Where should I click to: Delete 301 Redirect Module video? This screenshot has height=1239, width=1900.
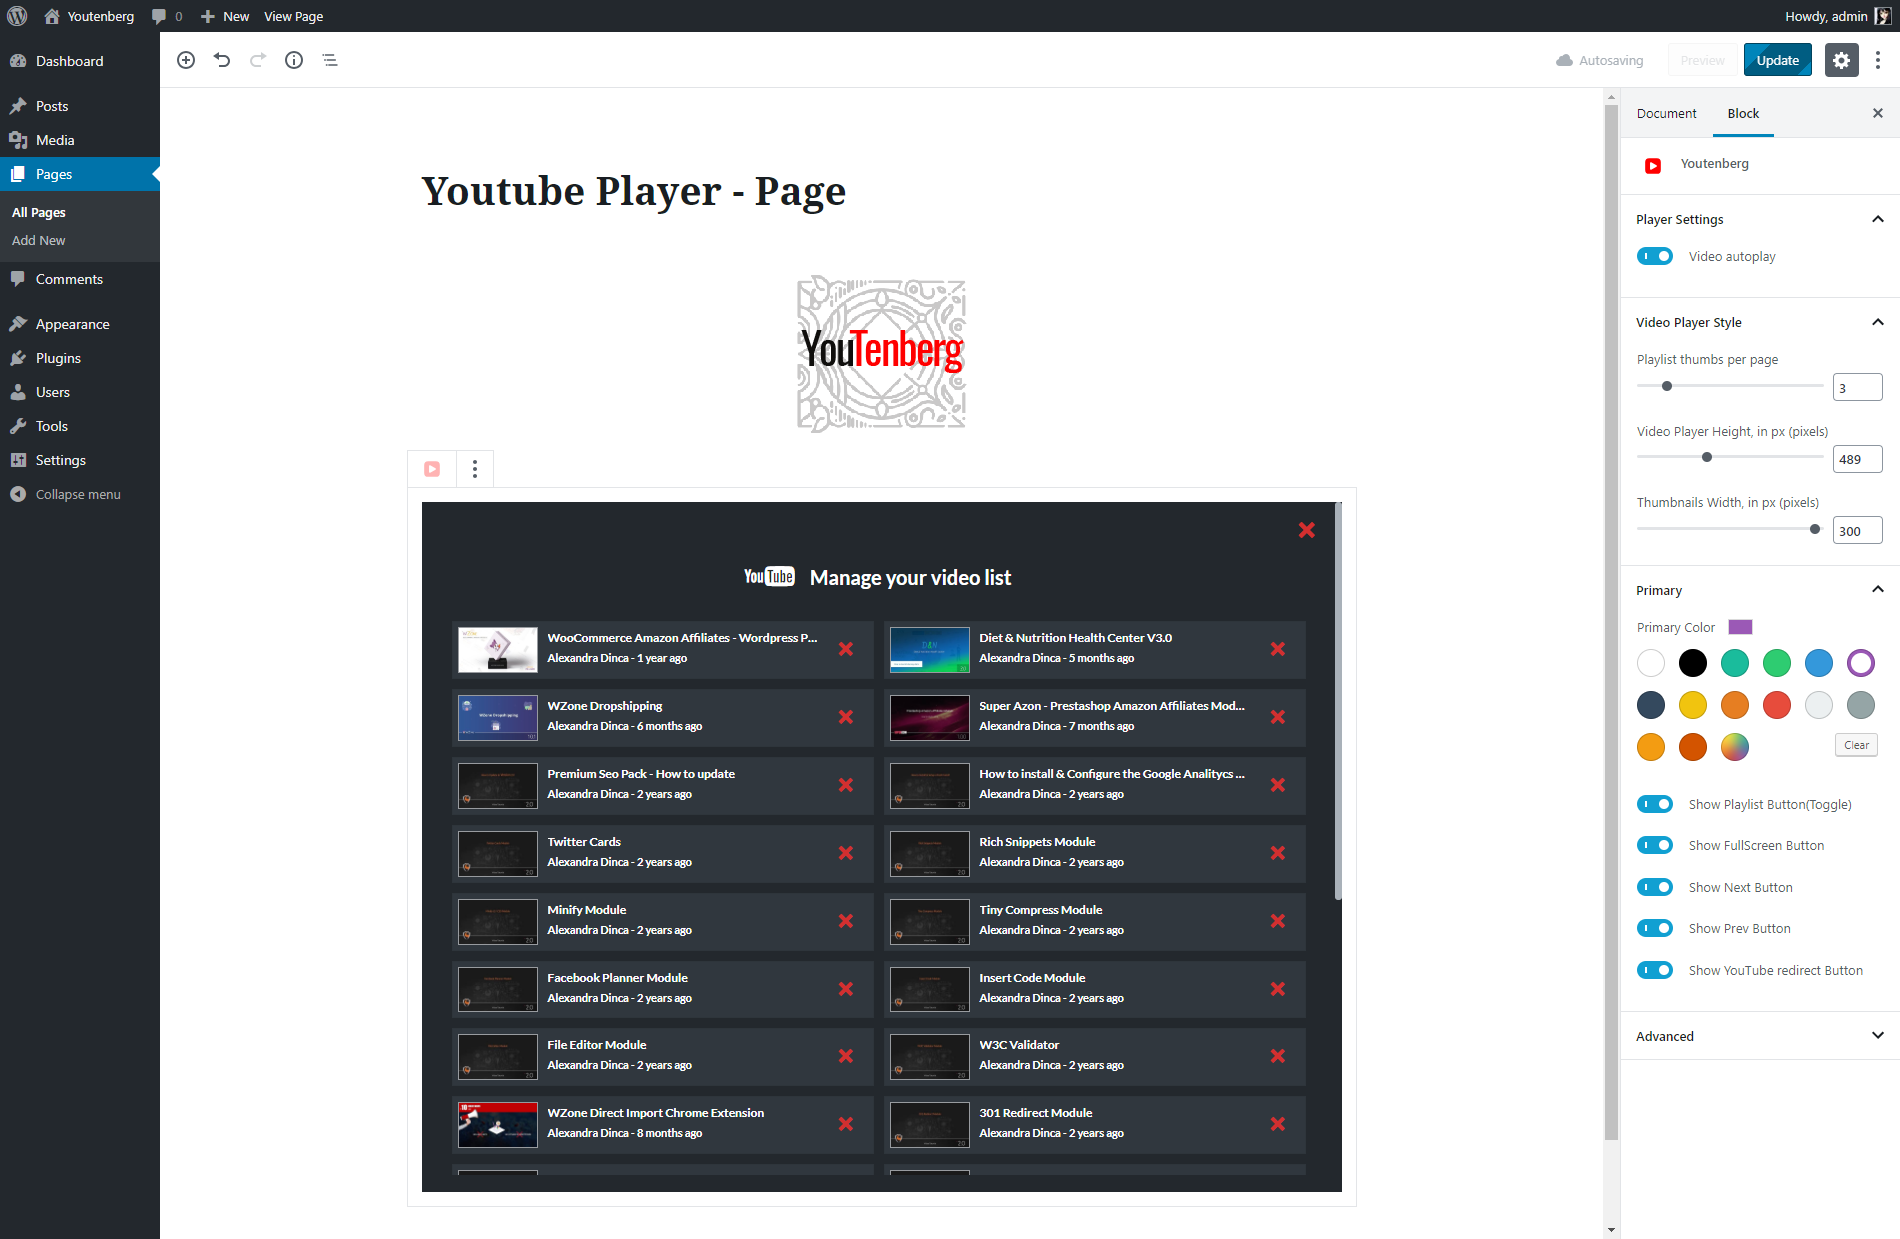1278,1124
